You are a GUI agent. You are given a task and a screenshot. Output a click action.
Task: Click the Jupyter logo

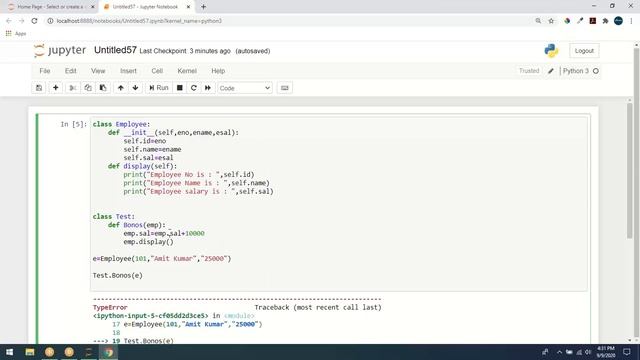60,51
